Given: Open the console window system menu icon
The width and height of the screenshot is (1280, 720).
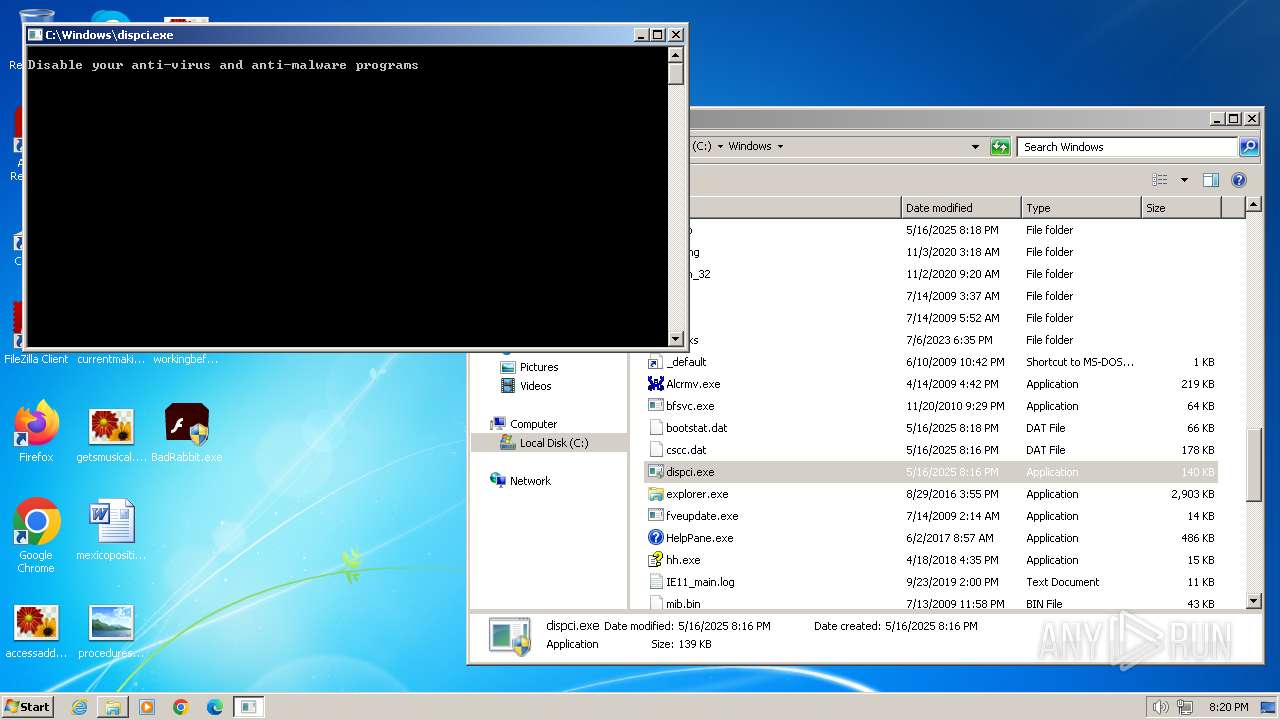Looking at the screenshot, I should click(35, 35).
